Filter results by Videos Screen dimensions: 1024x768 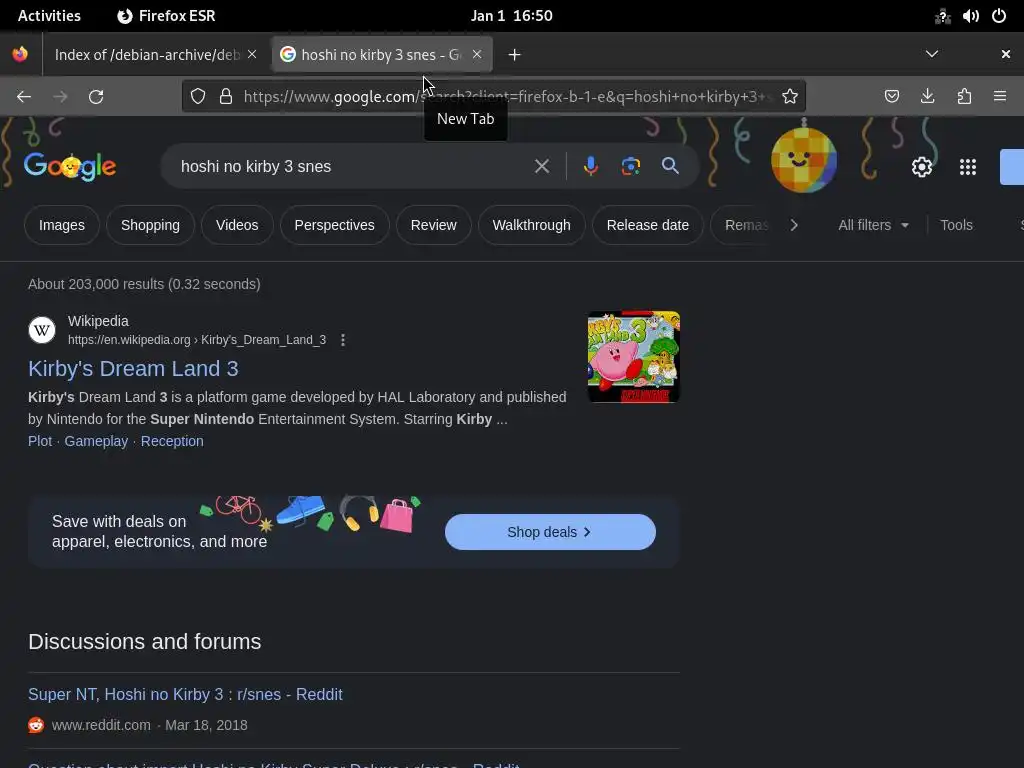[x=237, y=225]
